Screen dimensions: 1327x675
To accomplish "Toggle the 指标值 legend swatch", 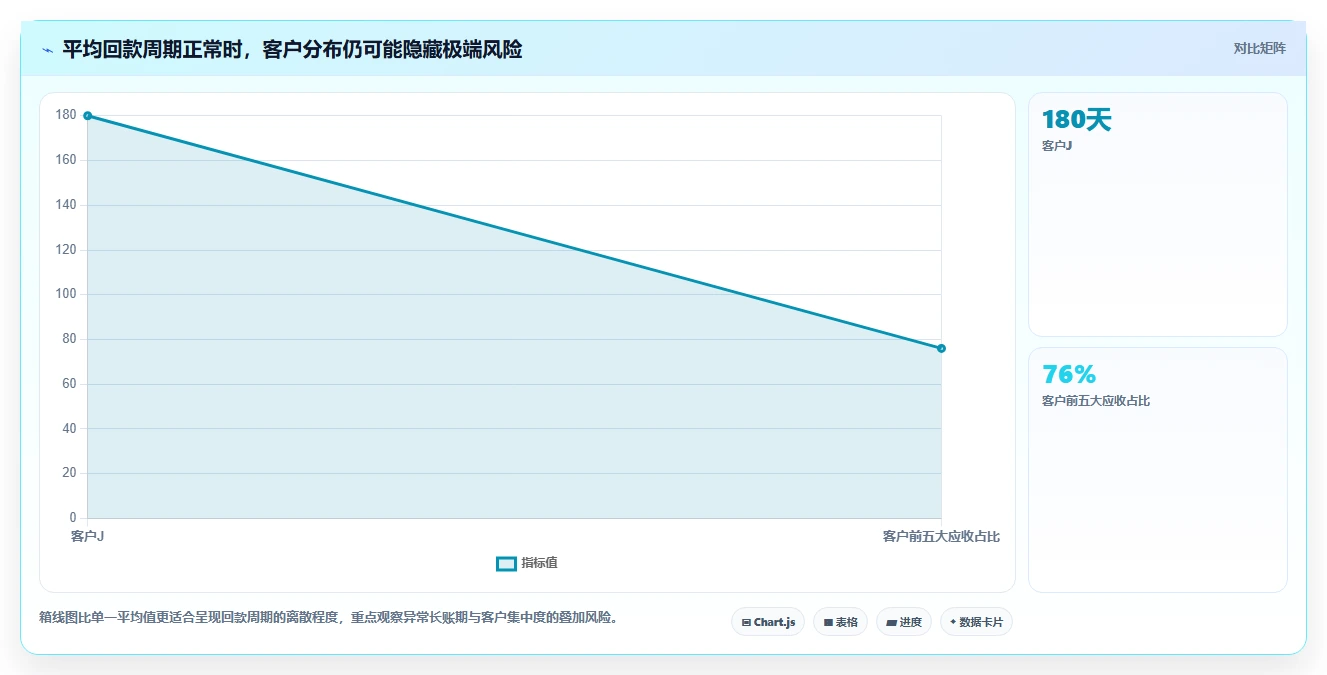I will 506,564.
